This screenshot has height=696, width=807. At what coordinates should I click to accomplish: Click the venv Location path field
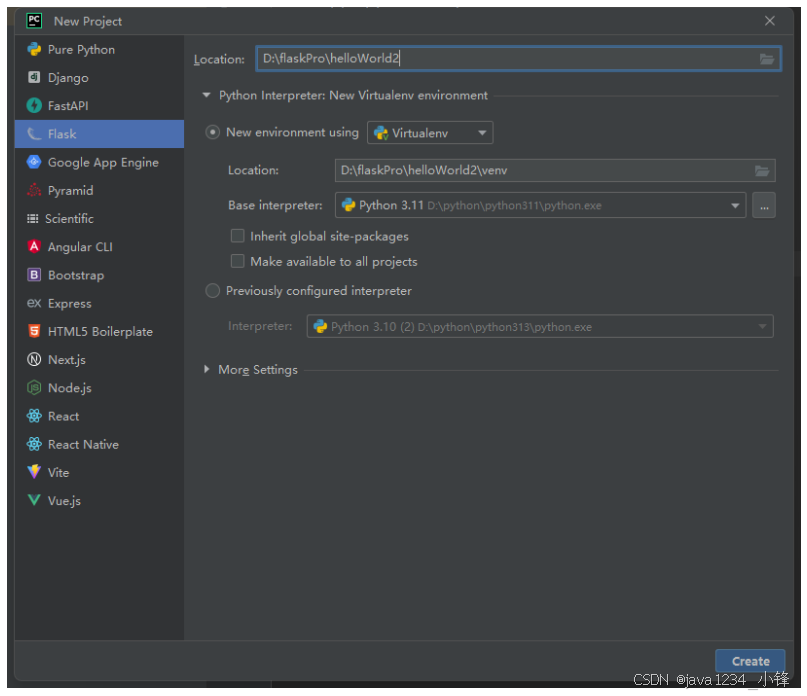point(555,170)
